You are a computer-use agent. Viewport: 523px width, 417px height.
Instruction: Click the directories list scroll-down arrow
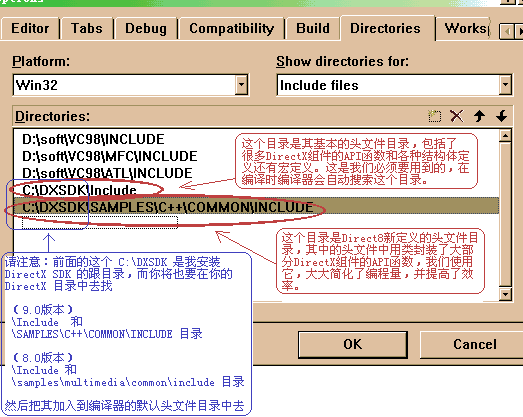point(505,294)
